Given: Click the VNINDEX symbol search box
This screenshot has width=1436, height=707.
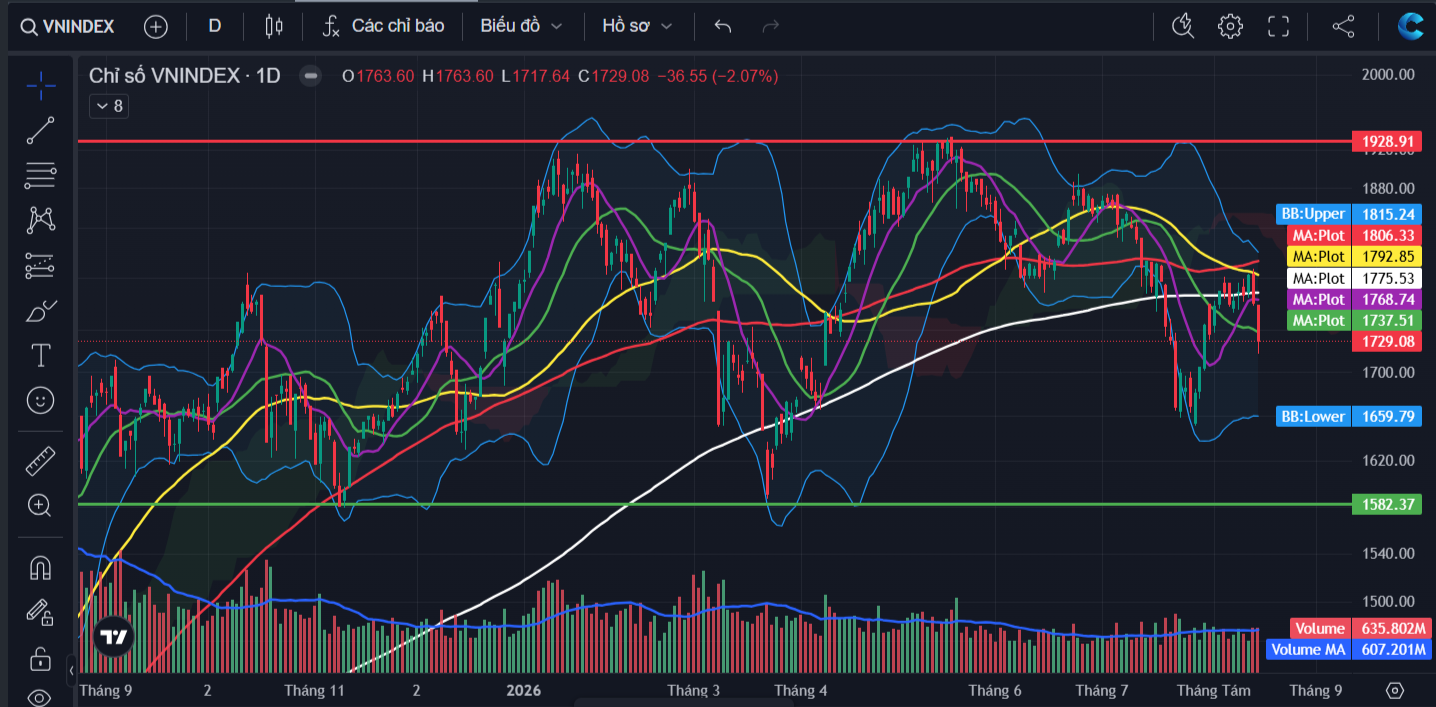Looking at the screenshot, I should pyautogui.click(x=68, y=26).
